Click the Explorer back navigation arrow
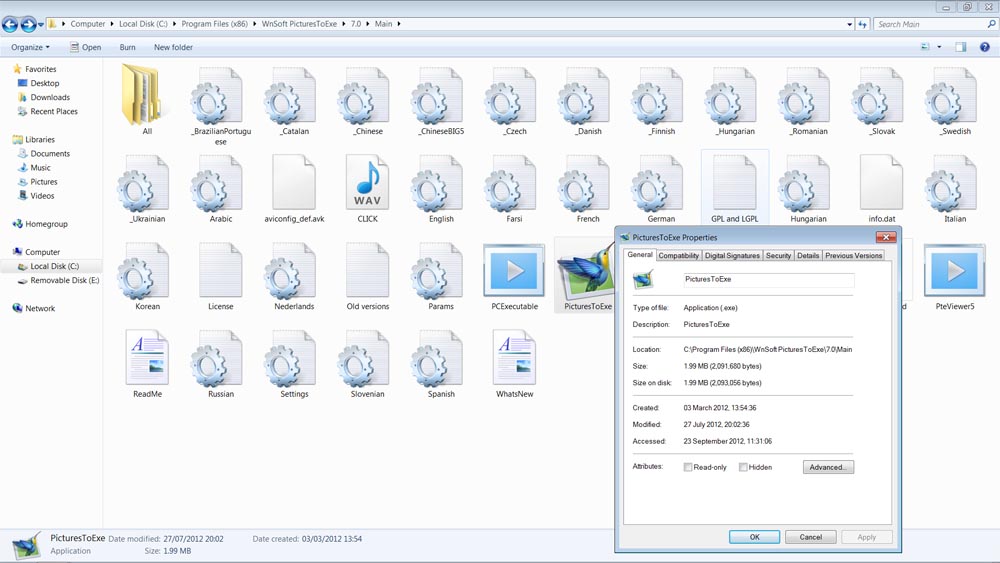The height and width of the screenshot is (563, 1000). tap(10, 25)
